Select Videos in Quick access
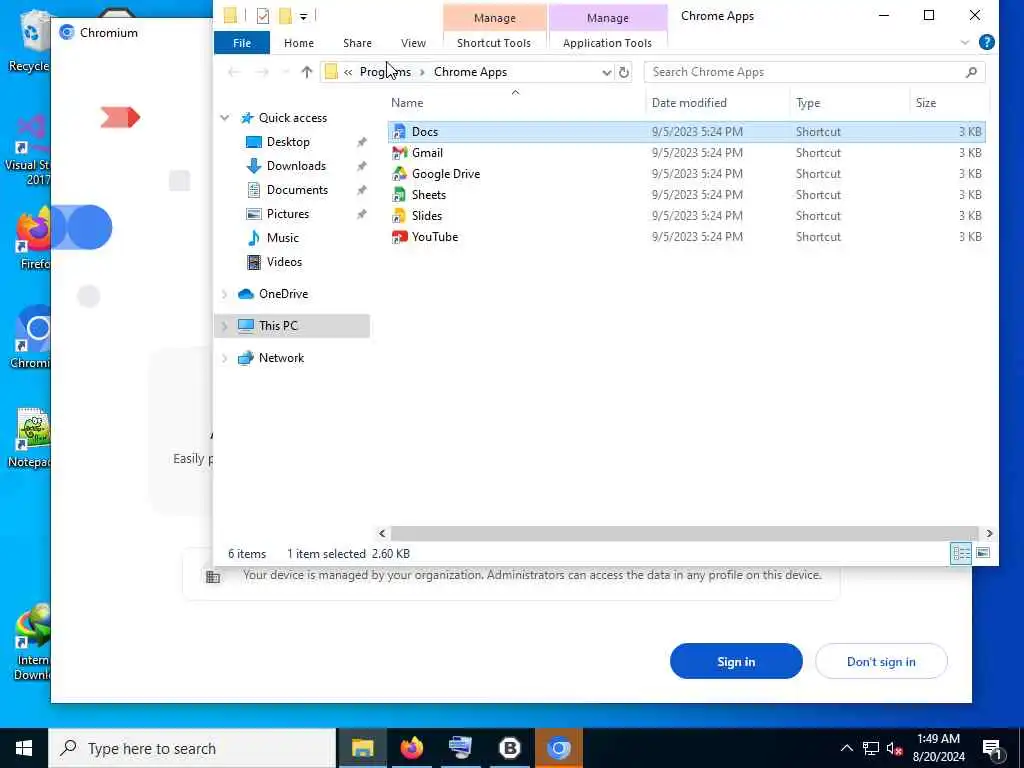This screenshot has width=1024, height=768. tap(284, 263)
